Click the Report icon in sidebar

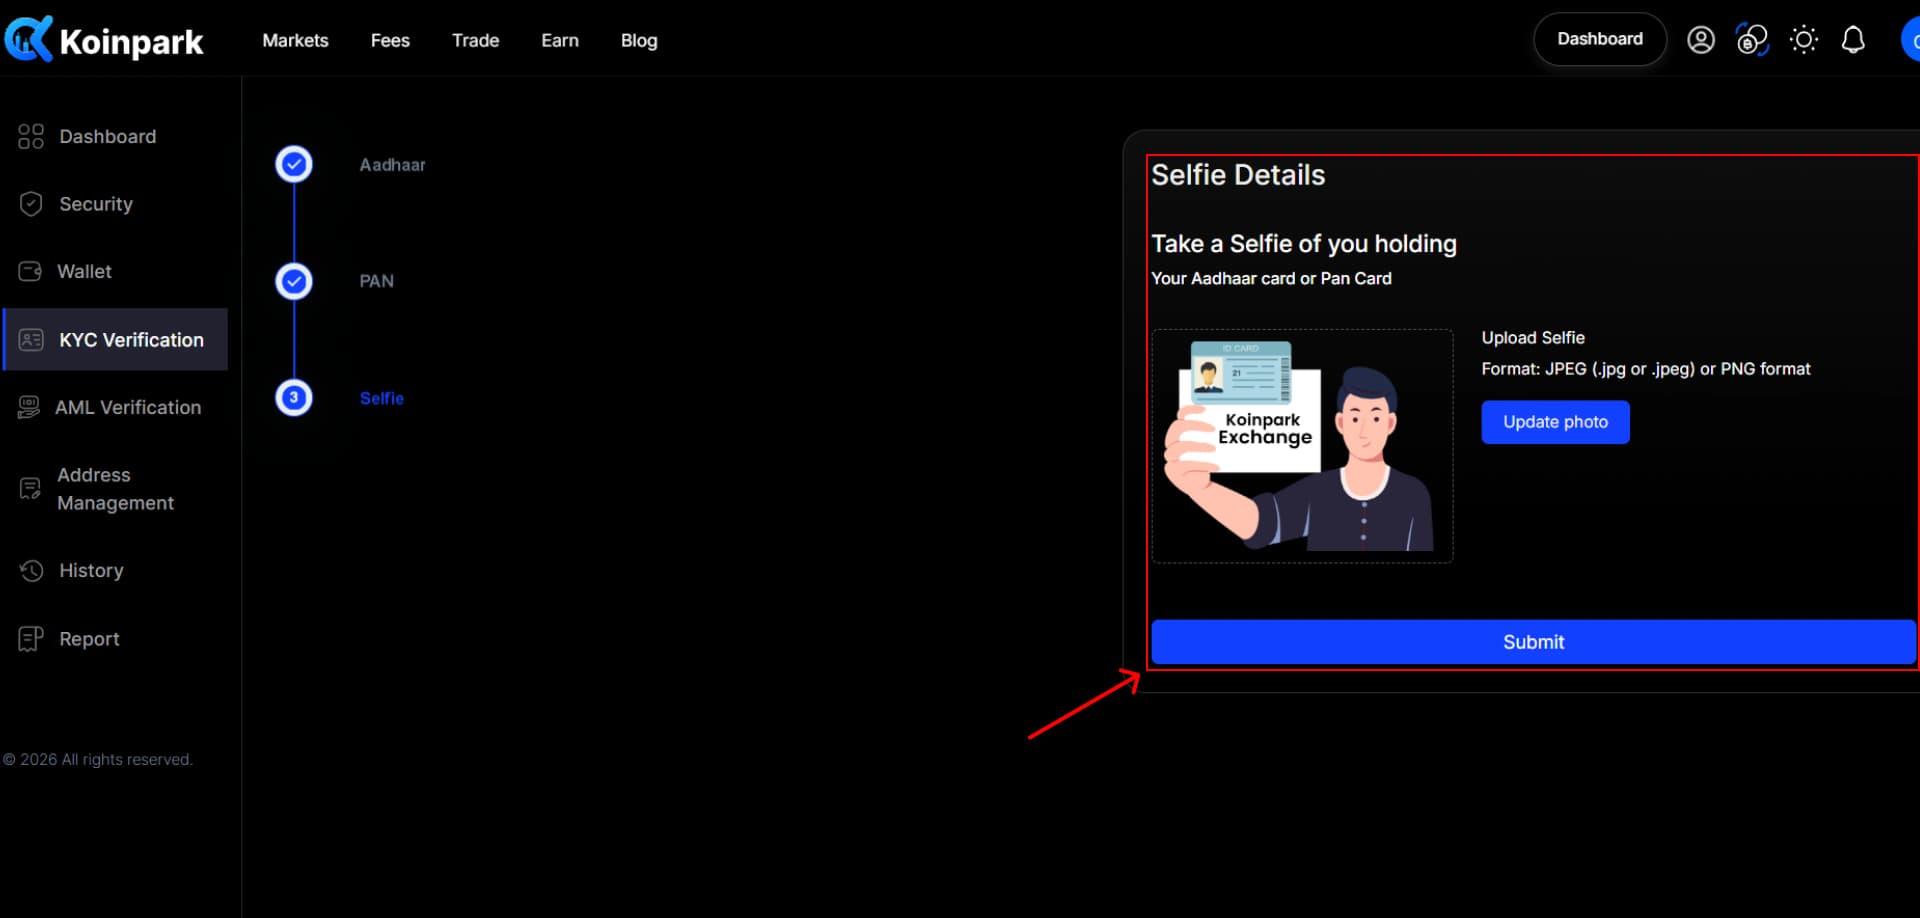(31, 638)
